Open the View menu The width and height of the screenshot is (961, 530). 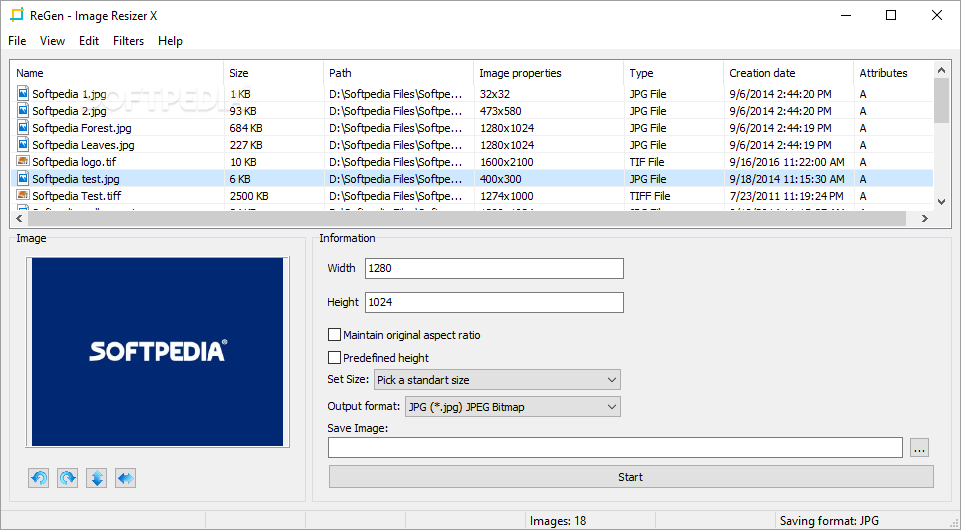pyautogui.click(x=52, y=41)
